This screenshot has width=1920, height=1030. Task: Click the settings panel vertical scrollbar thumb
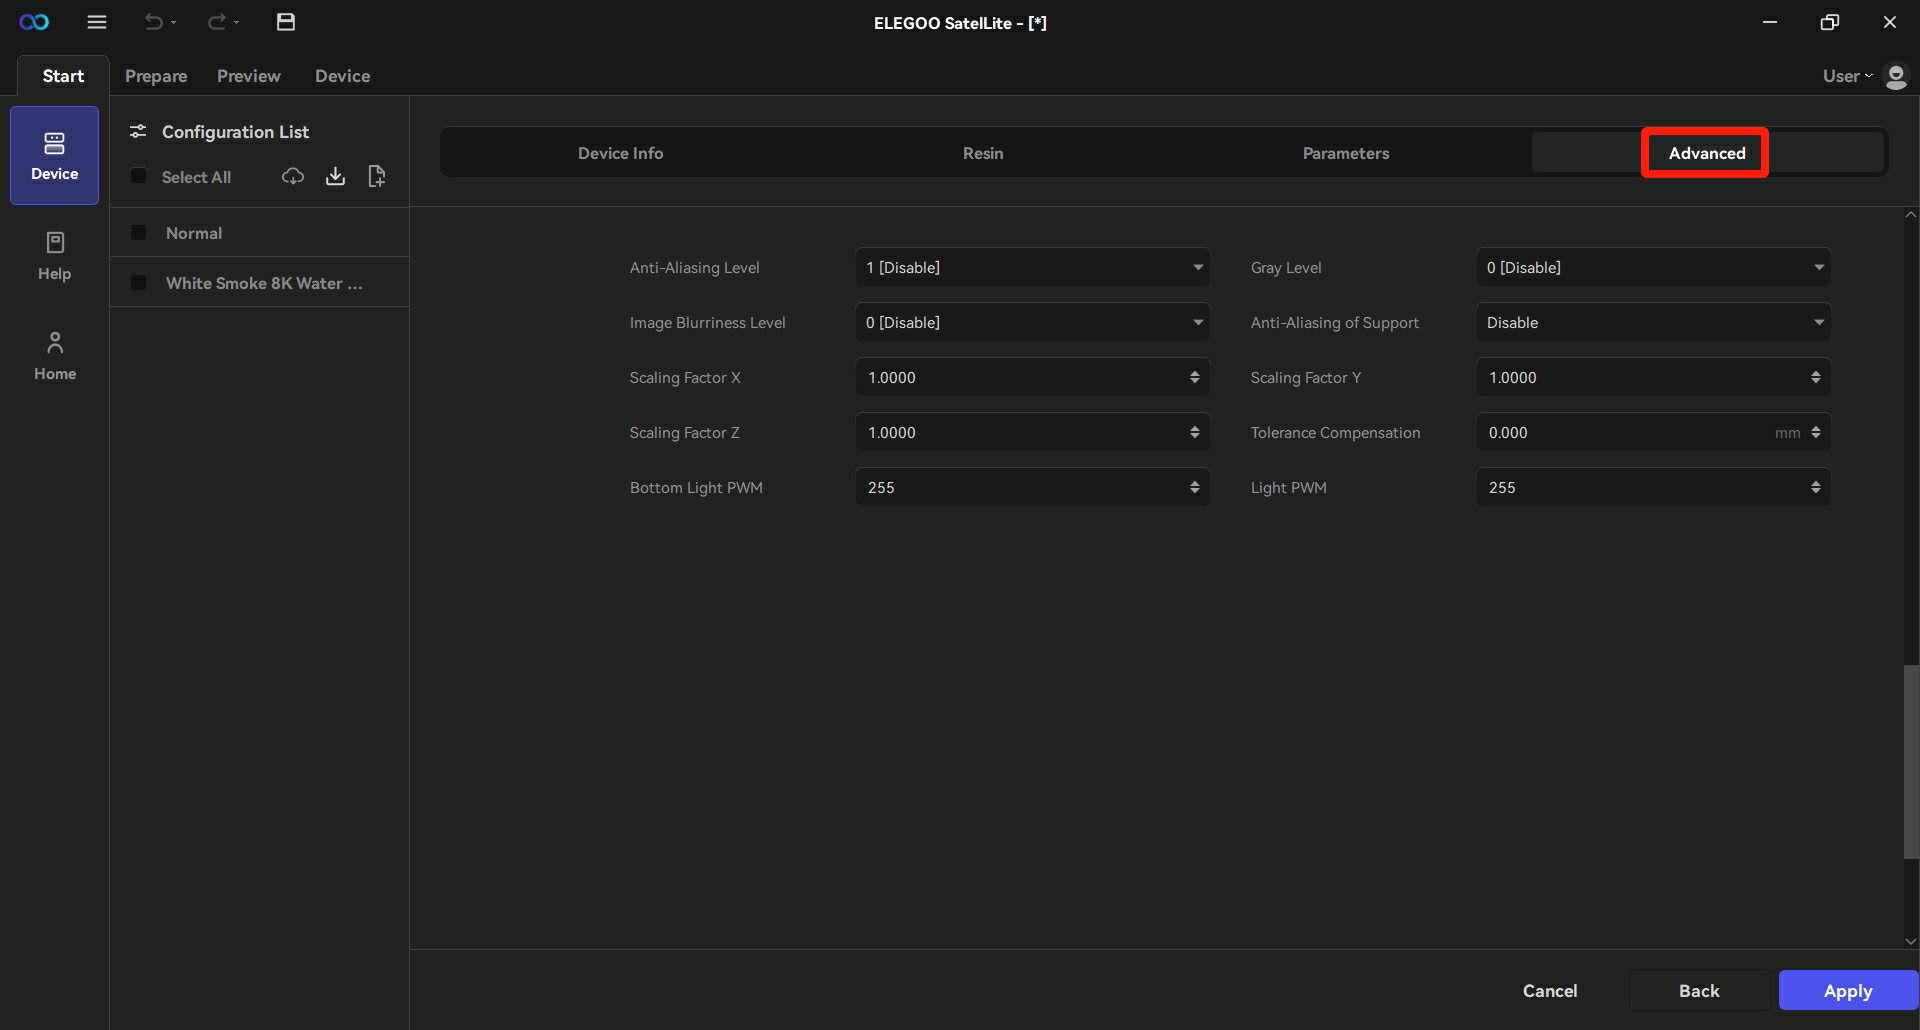click(1911, 761)
